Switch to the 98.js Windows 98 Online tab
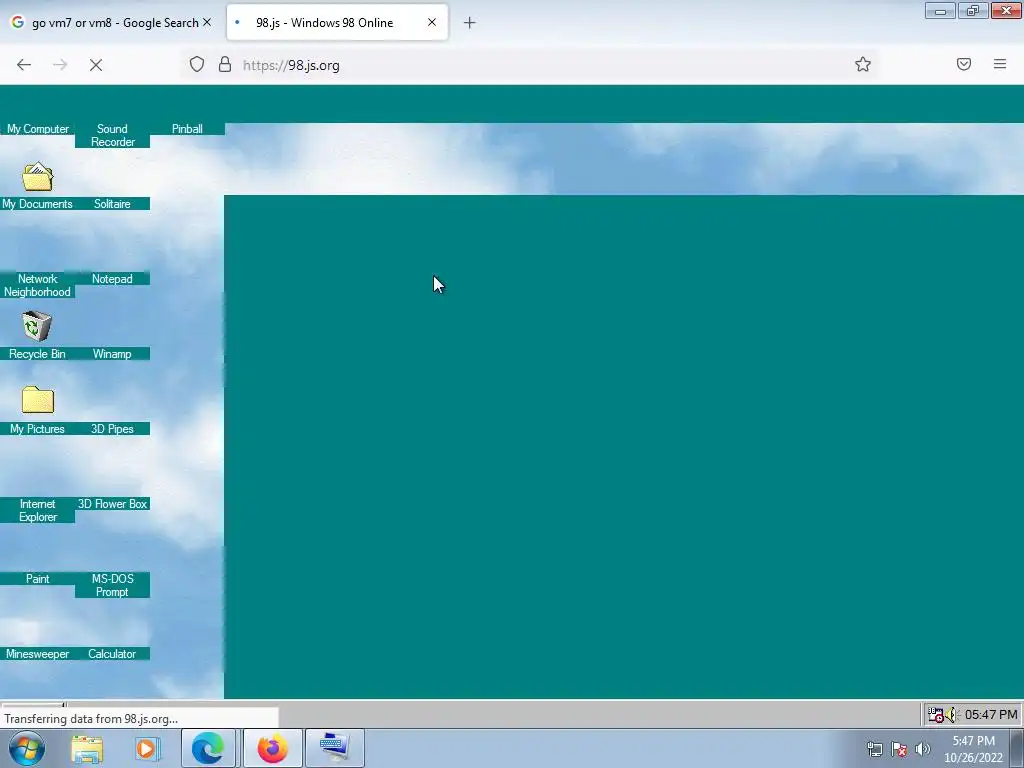Screen dimensions: 1024x768 pyautogui.click(x=337, y=23)
